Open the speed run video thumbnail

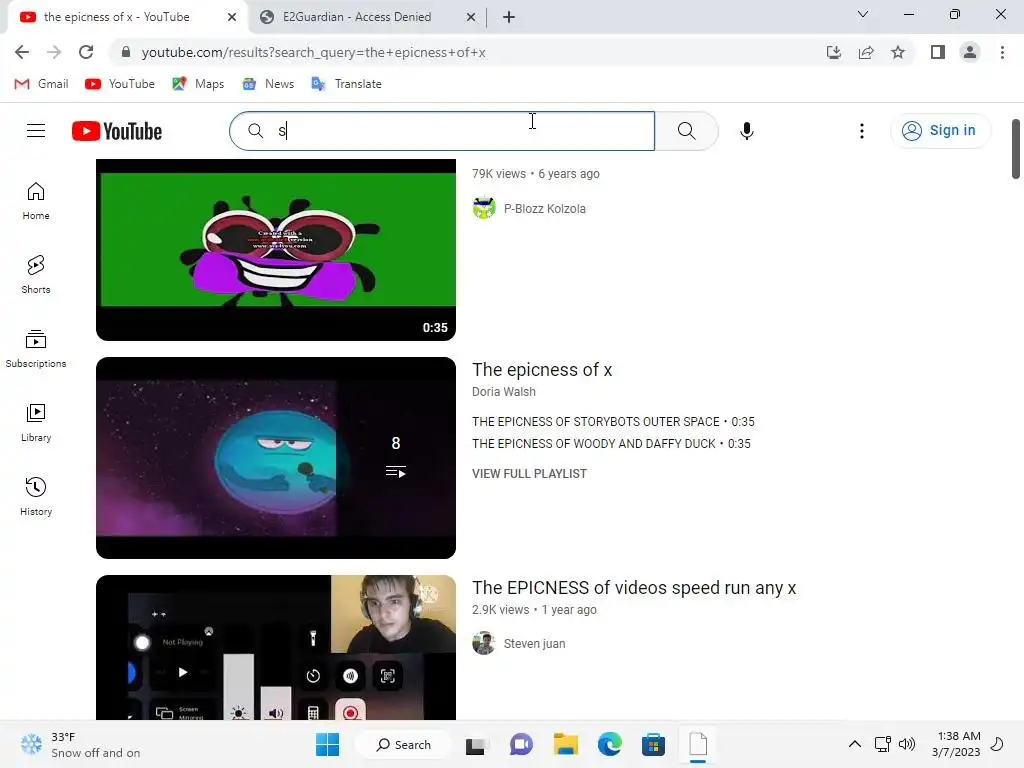coord(276,647)
